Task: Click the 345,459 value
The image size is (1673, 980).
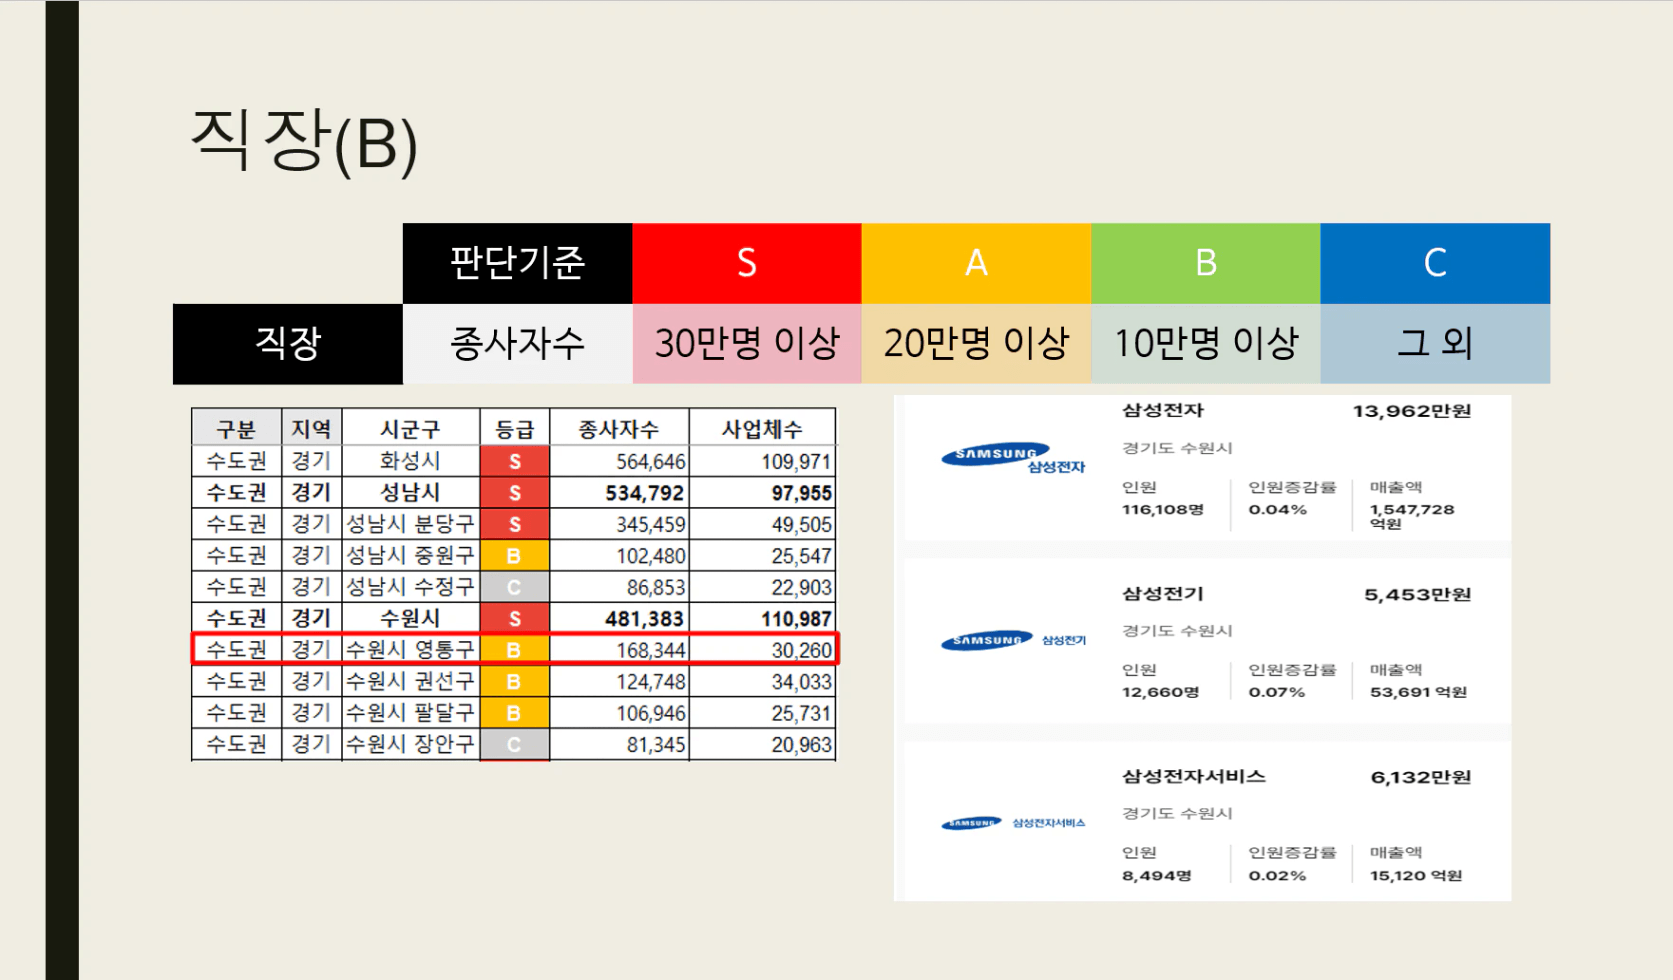Action: [650, 525]
